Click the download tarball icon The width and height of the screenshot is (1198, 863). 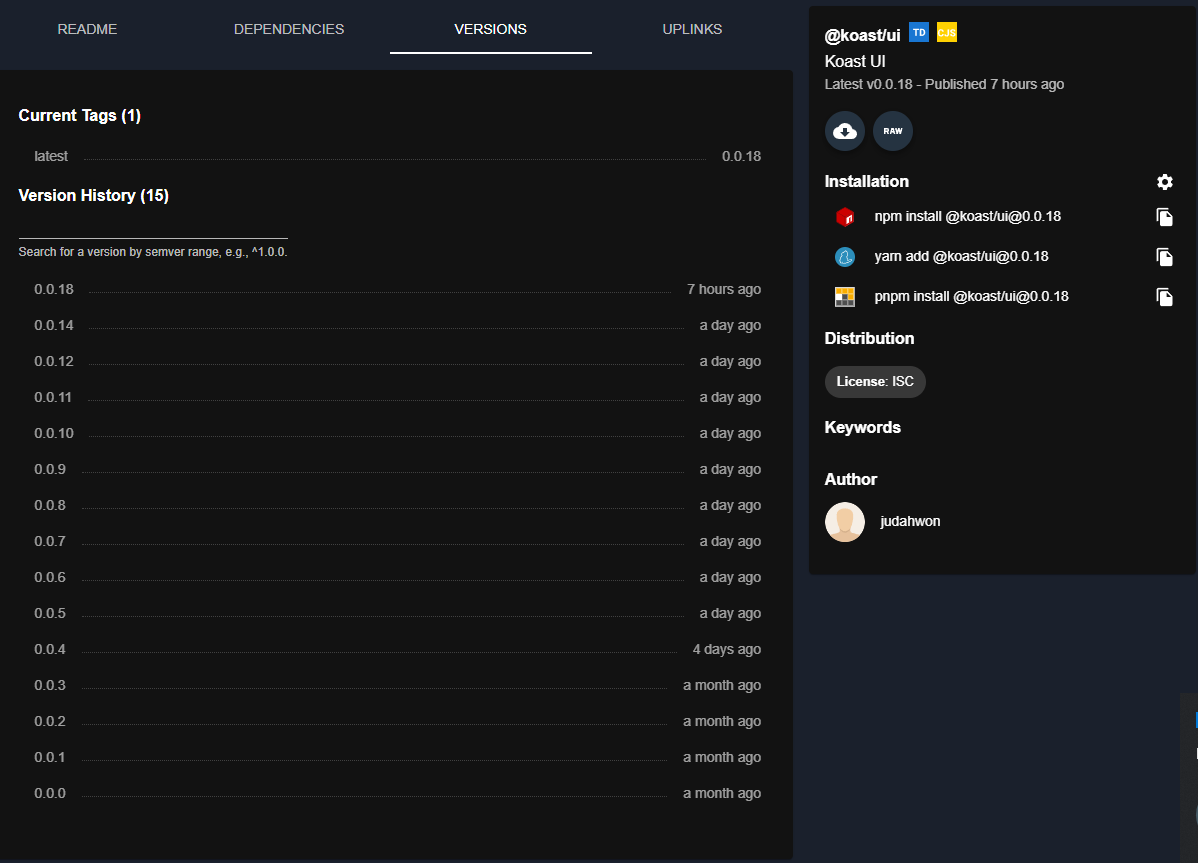click(x=845, y=131)
